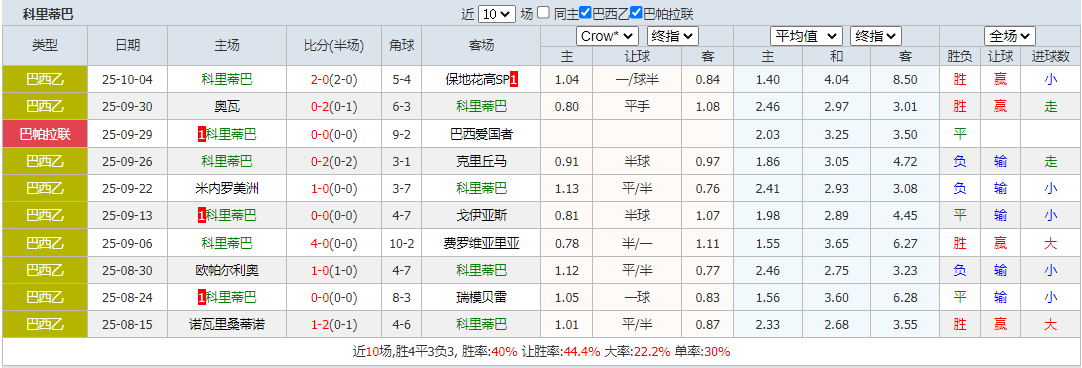The height and width of the screenshot is (368, 1082).
Task: Open score 0-2(0-1) of 25-09-30 match
Action: [335, 106]
